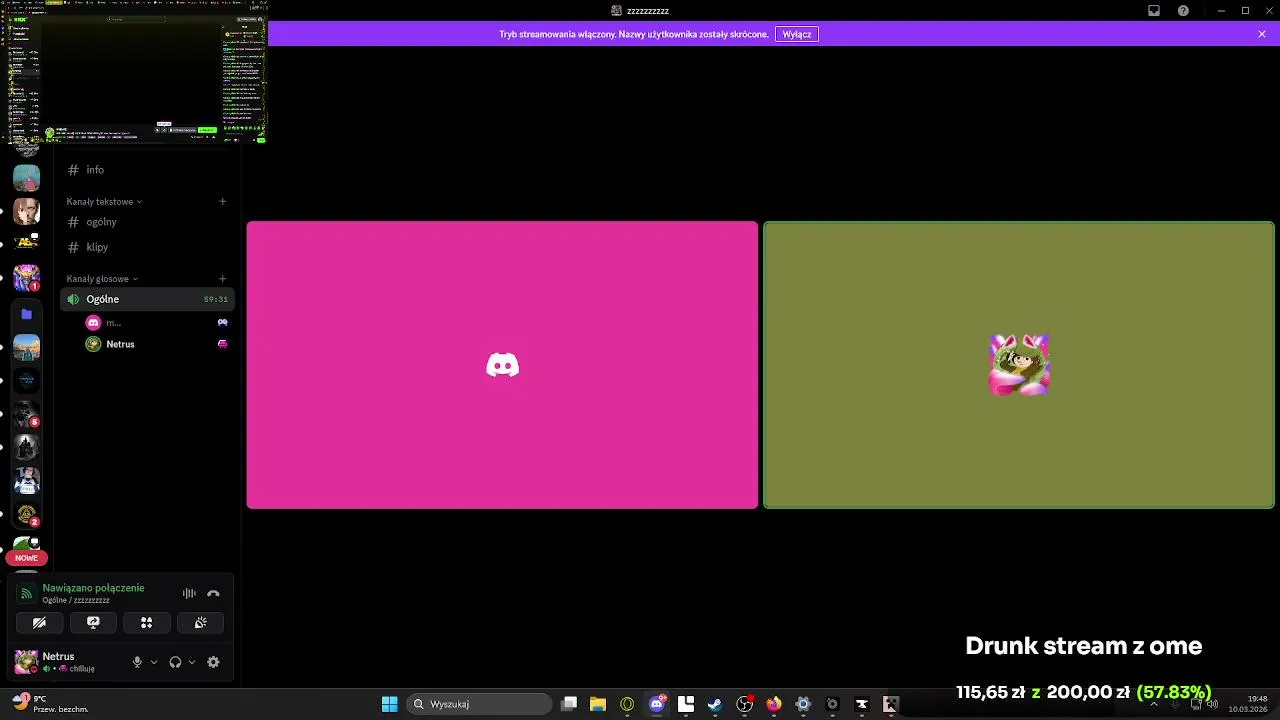This screenshot has height=720, width=1280.
Task: Open the soundboard button
Action: point(201,623)
